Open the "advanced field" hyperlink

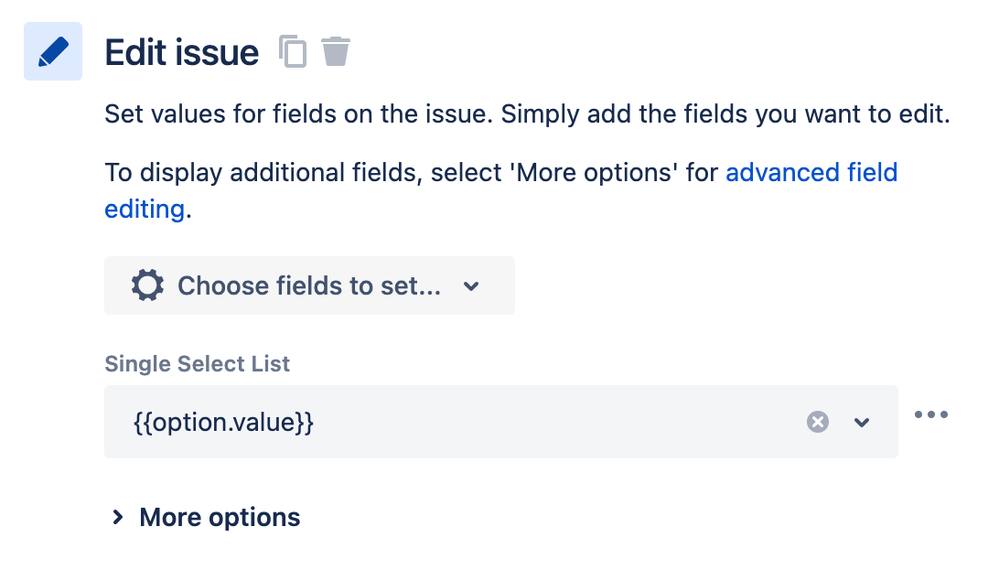coord(811,172)
